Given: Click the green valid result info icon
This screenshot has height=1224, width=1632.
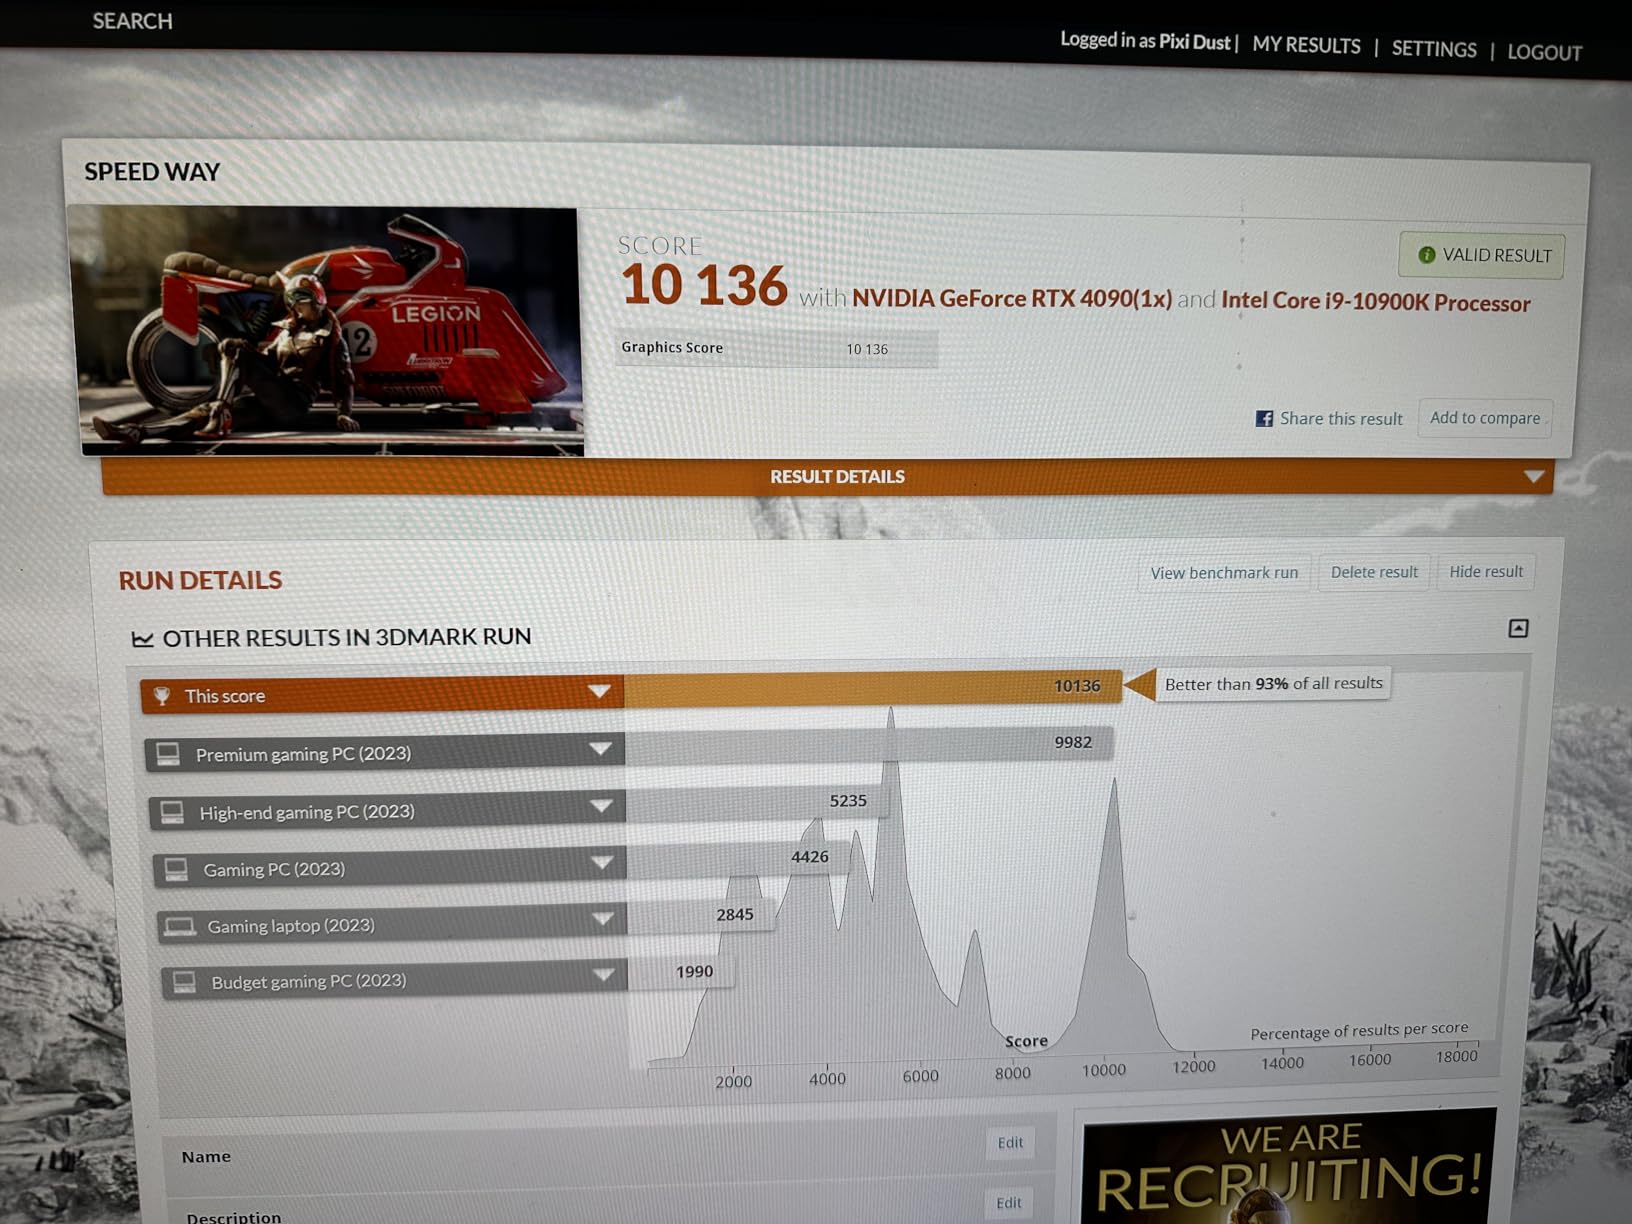Looking at the screenshot, I should point(1427,255).
